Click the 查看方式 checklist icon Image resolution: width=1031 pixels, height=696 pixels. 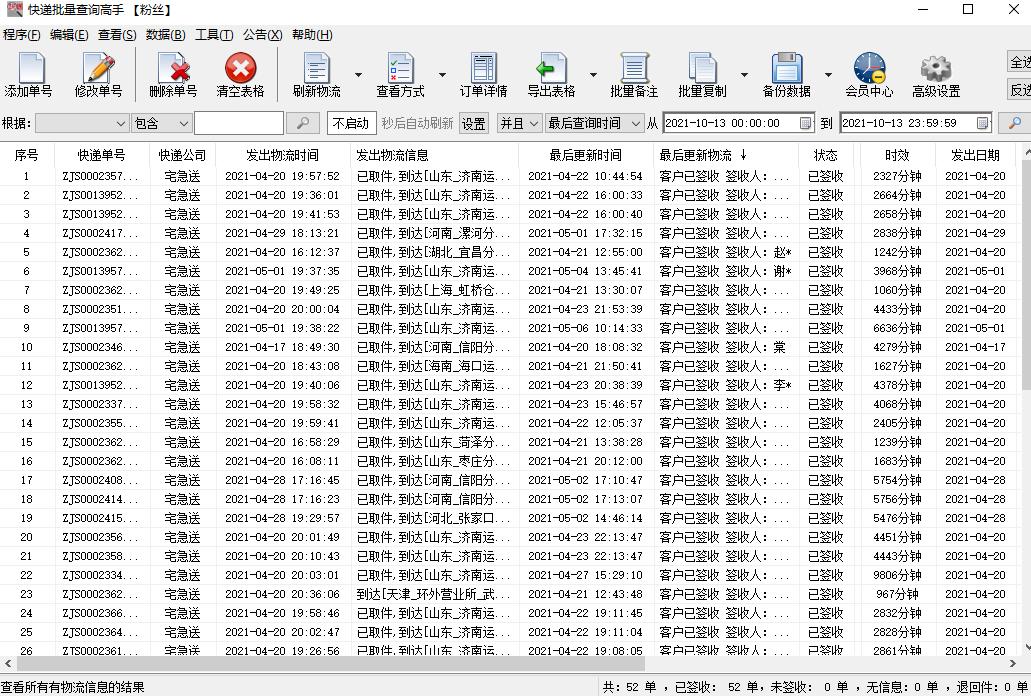400,68
